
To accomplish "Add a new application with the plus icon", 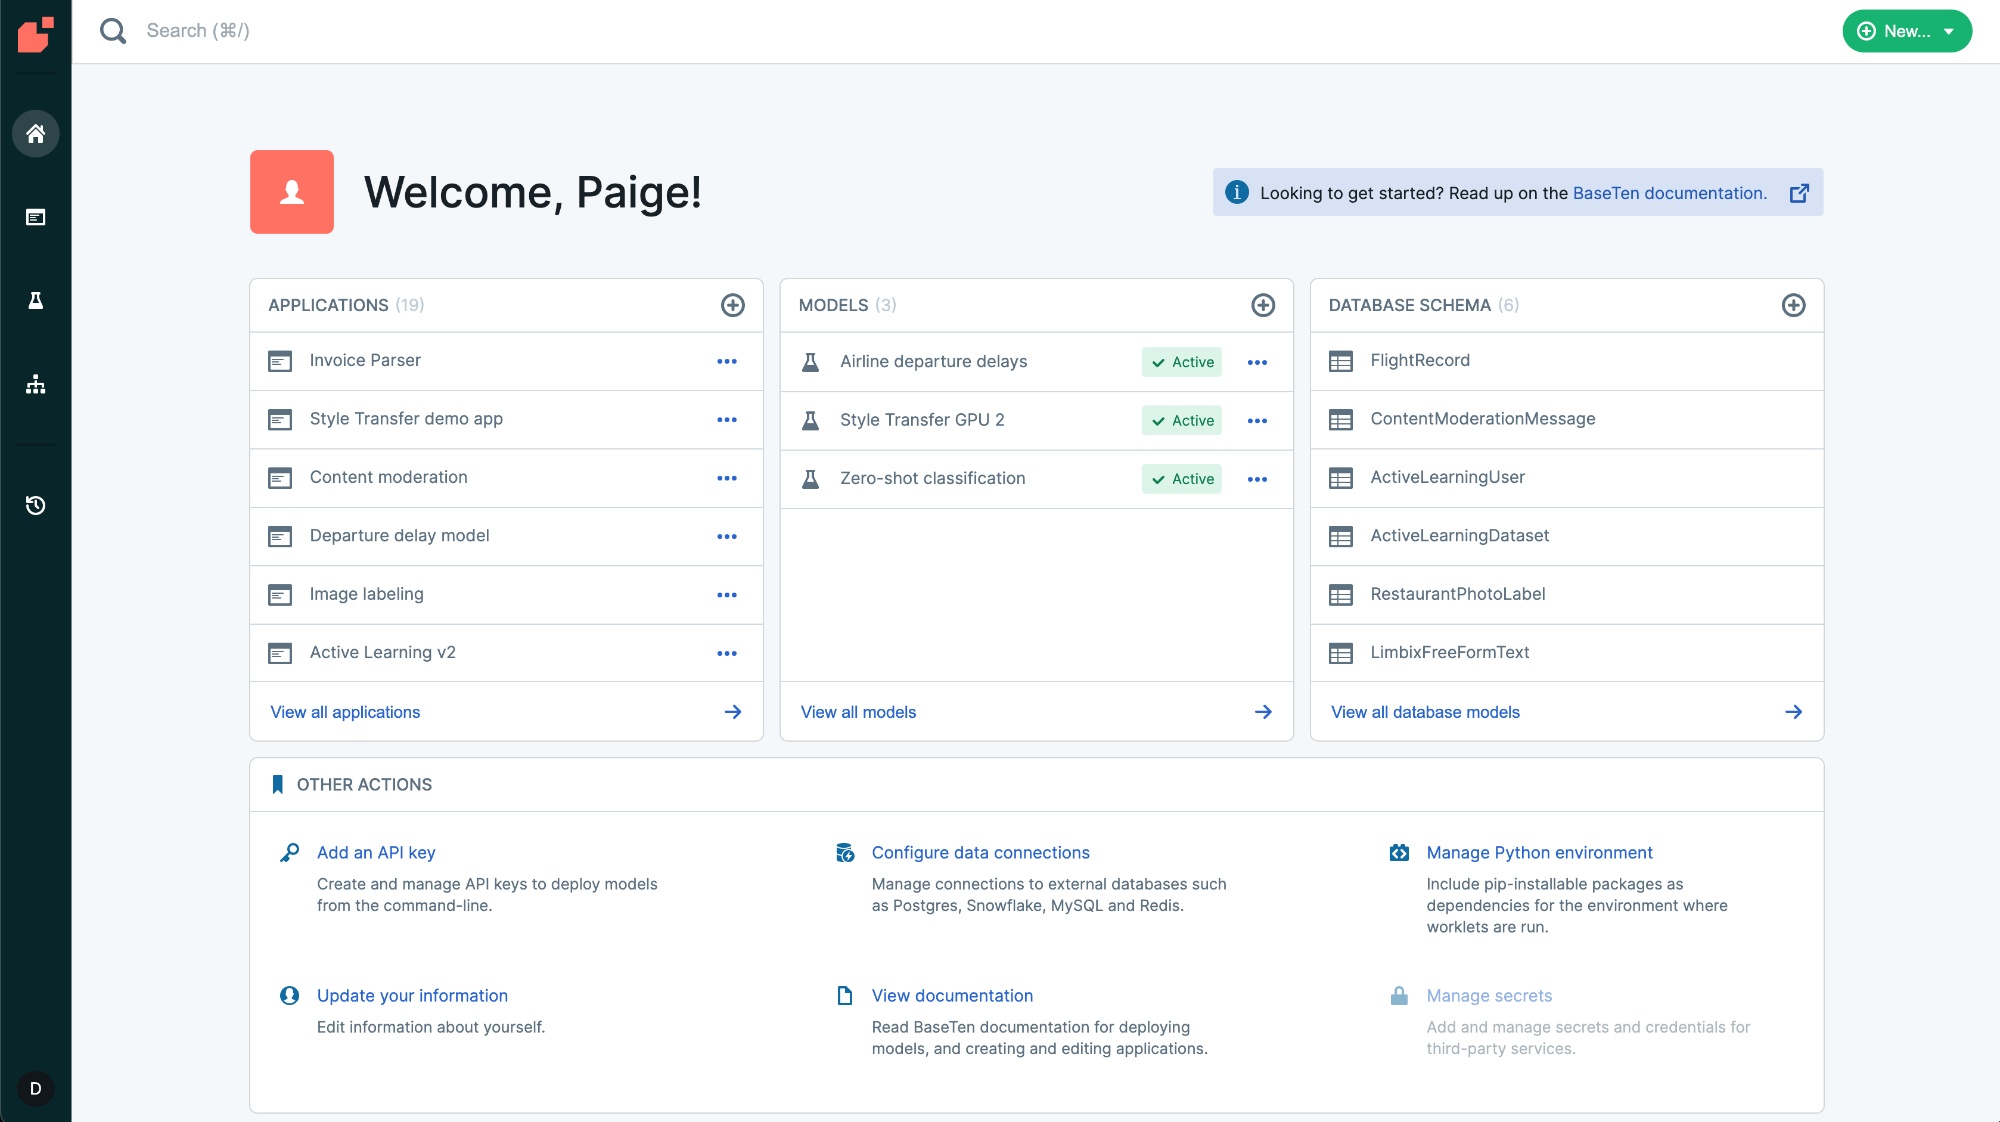I will [x=733, y=305].
